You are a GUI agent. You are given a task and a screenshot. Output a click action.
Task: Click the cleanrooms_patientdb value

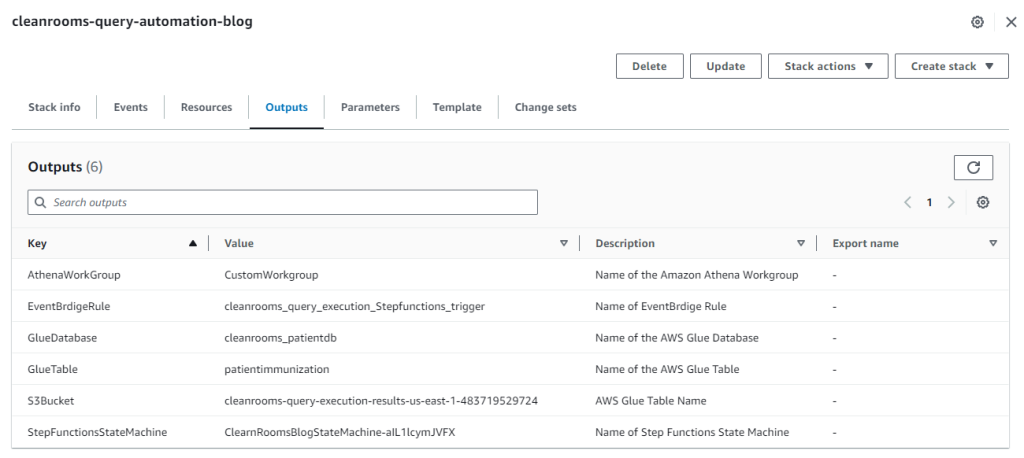(280, 338)
